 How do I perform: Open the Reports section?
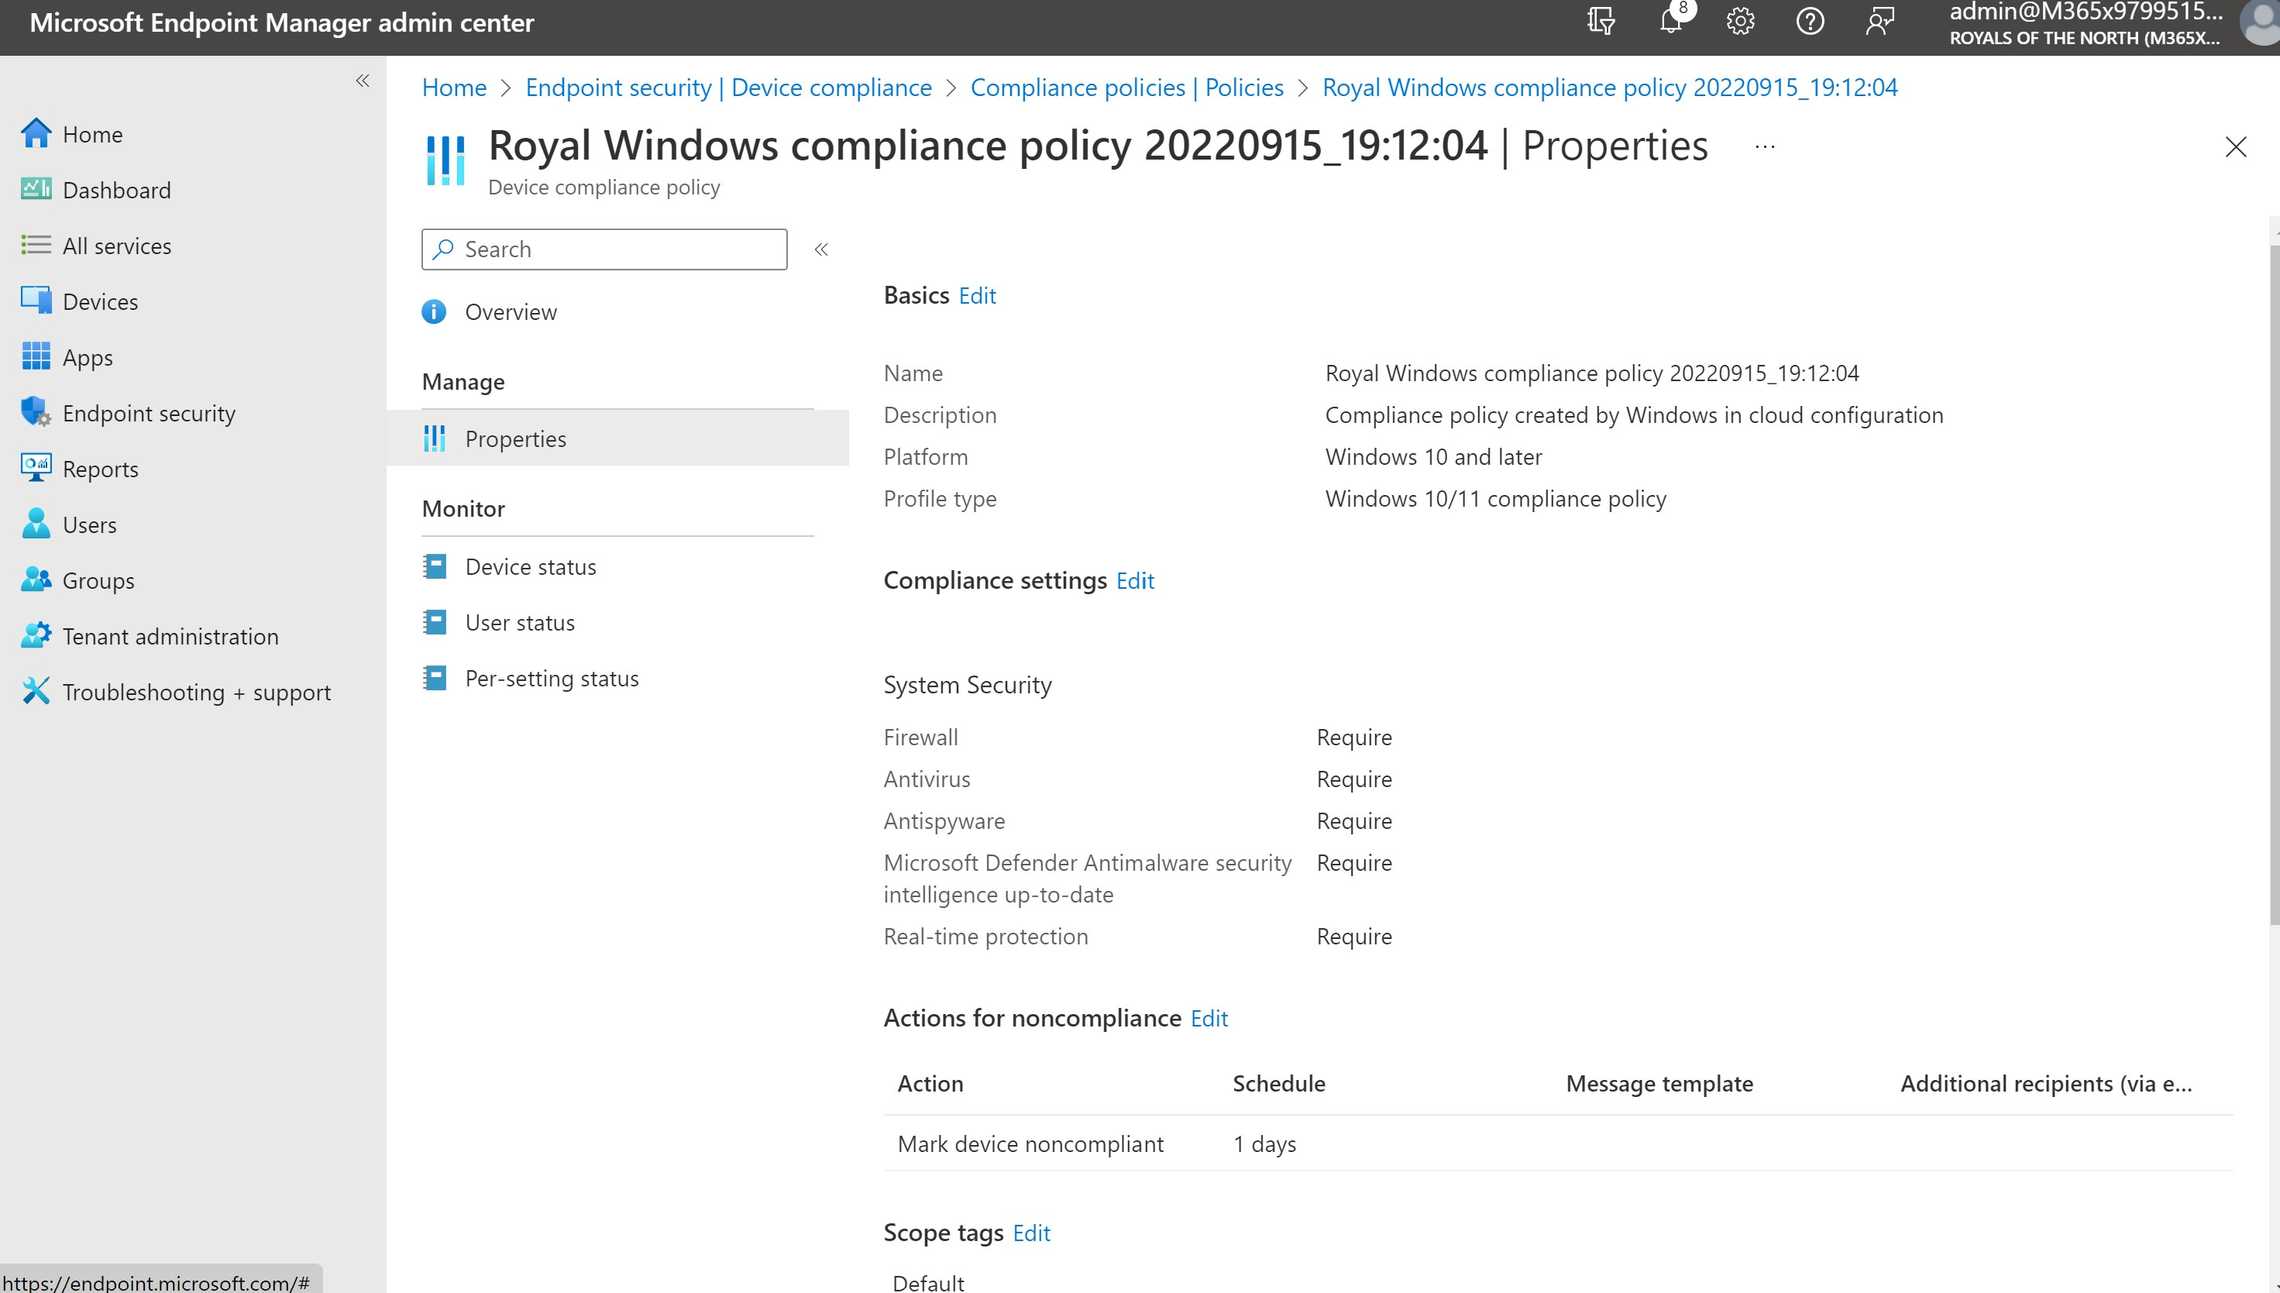[x=101, y=468]
